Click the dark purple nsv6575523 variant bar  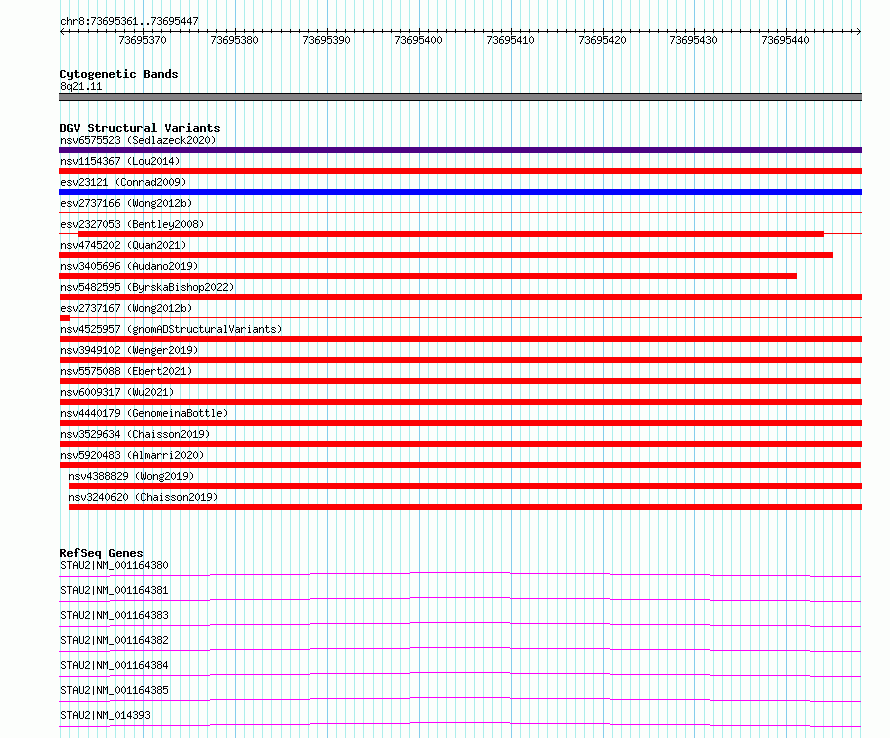pyautogui.click(x=460, y=150)
